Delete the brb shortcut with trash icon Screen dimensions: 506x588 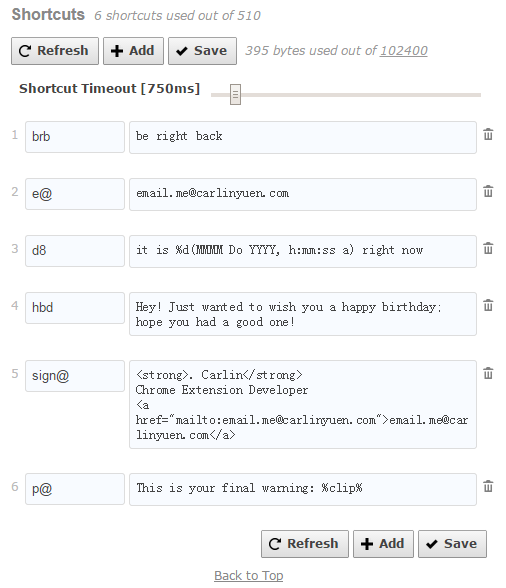(x=488, y=134)
